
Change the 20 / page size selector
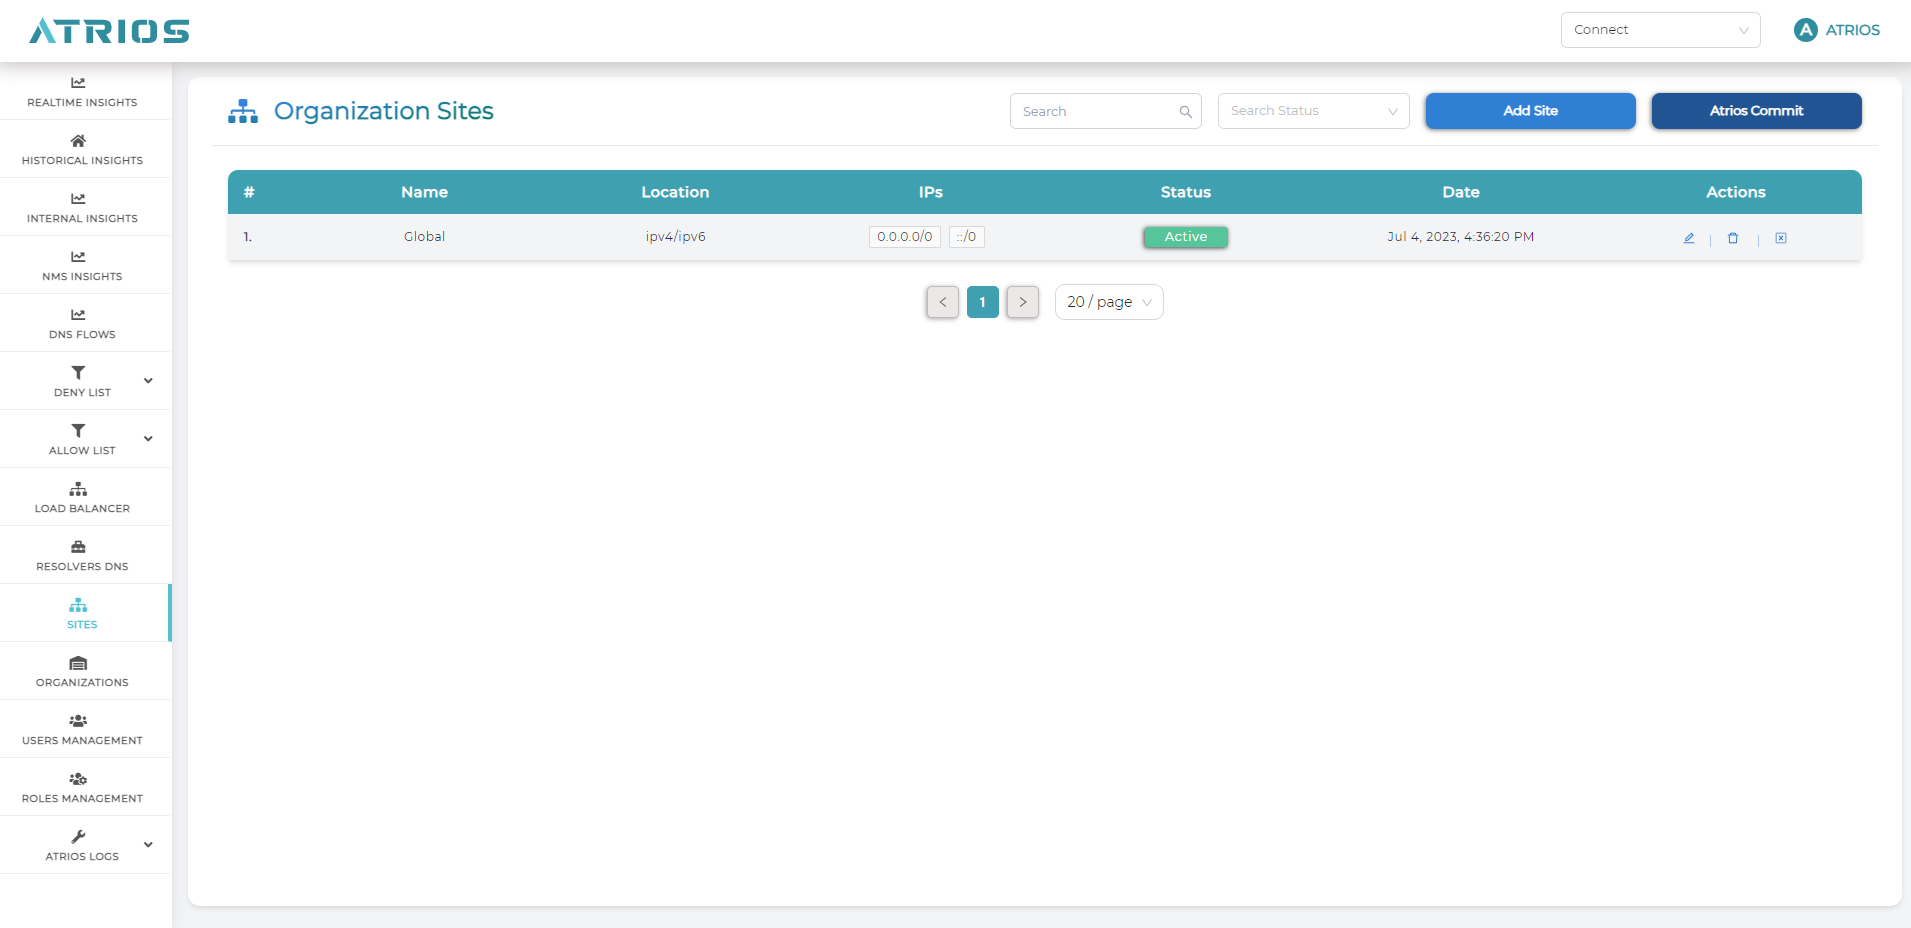tap(1108, 302)
